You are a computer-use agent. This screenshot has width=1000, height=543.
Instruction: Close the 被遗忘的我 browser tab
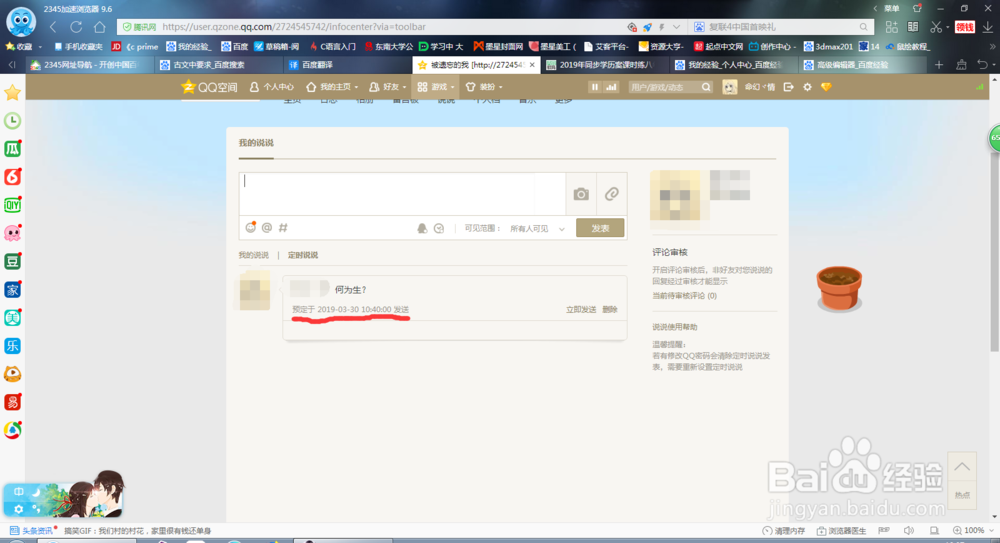pos(532,64)
